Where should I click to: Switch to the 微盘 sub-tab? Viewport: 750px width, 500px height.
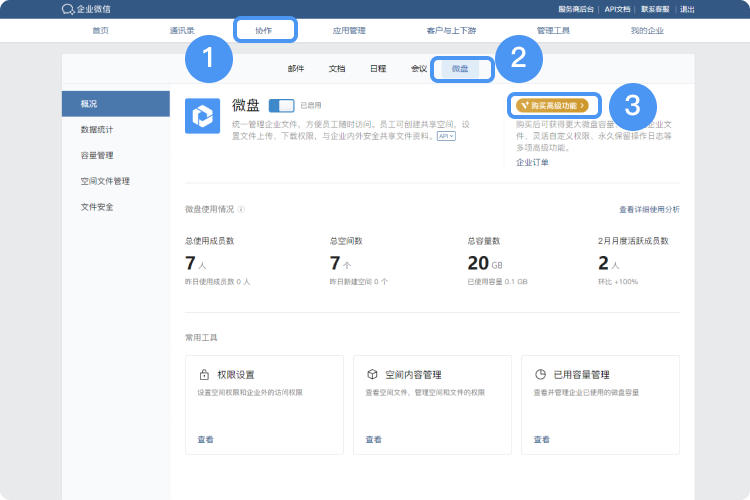460,69
